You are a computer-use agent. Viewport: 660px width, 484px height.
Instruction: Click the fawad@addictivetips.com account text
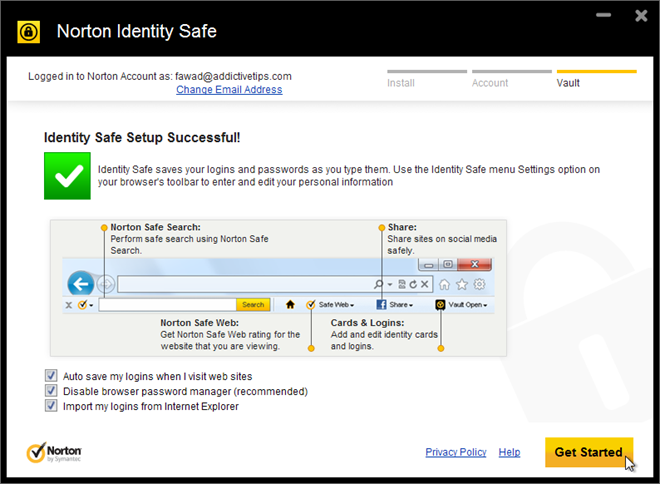(233, 76)
